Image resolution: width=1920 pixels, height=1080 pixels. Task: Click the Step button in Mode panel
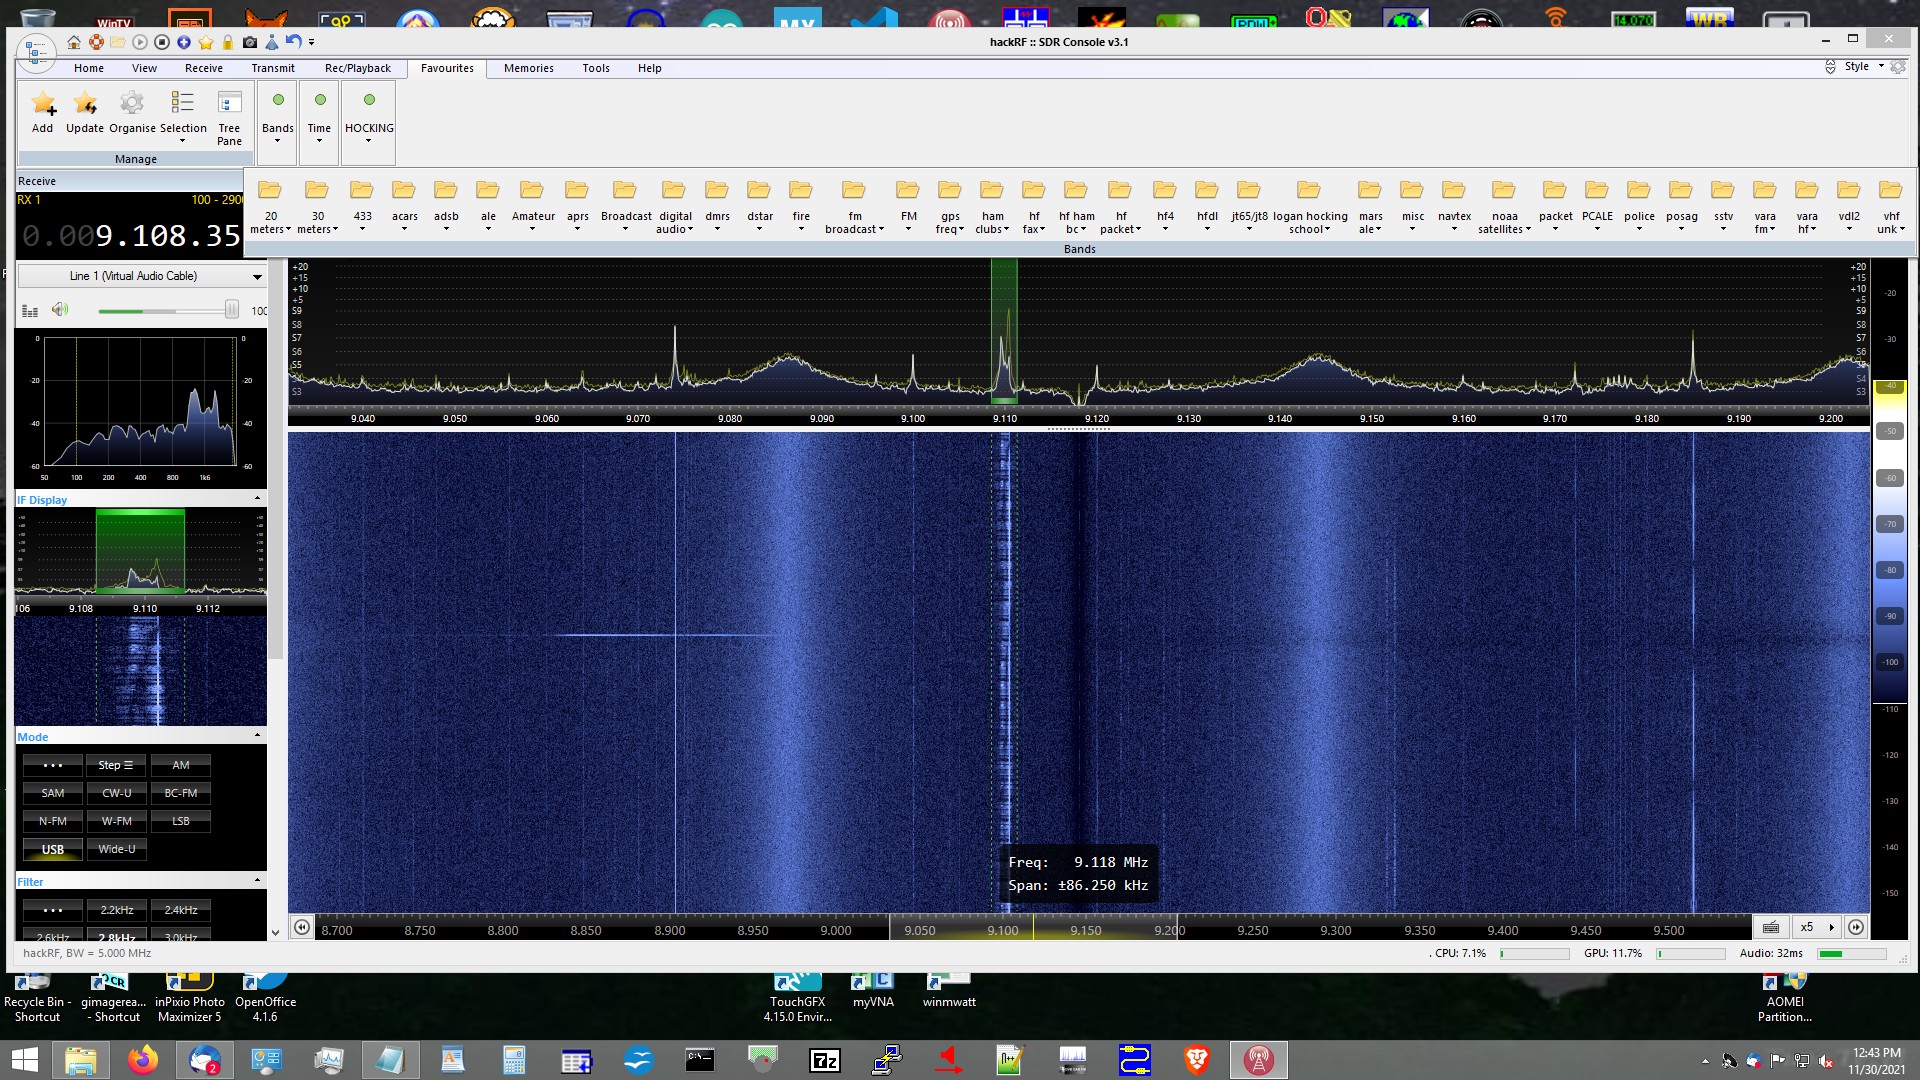pyautogui.click(x=116, y=765)
